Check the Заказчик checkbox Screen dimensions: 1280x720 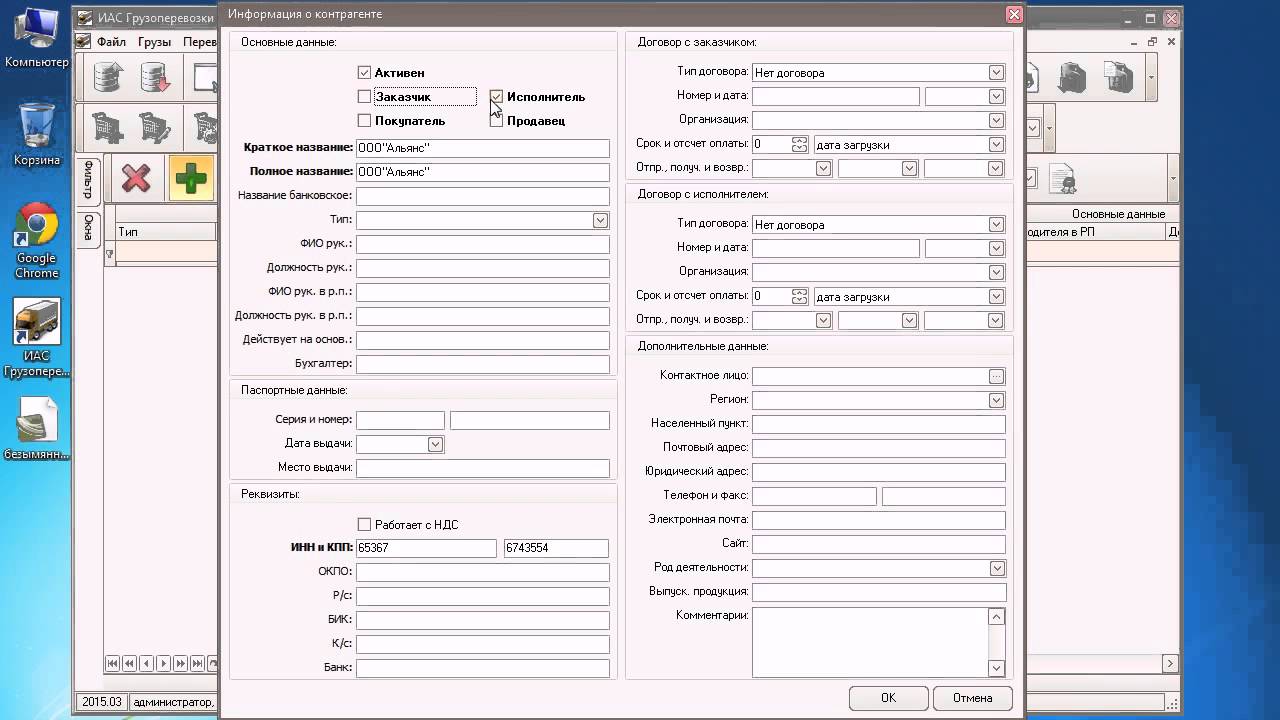point(364,97)
